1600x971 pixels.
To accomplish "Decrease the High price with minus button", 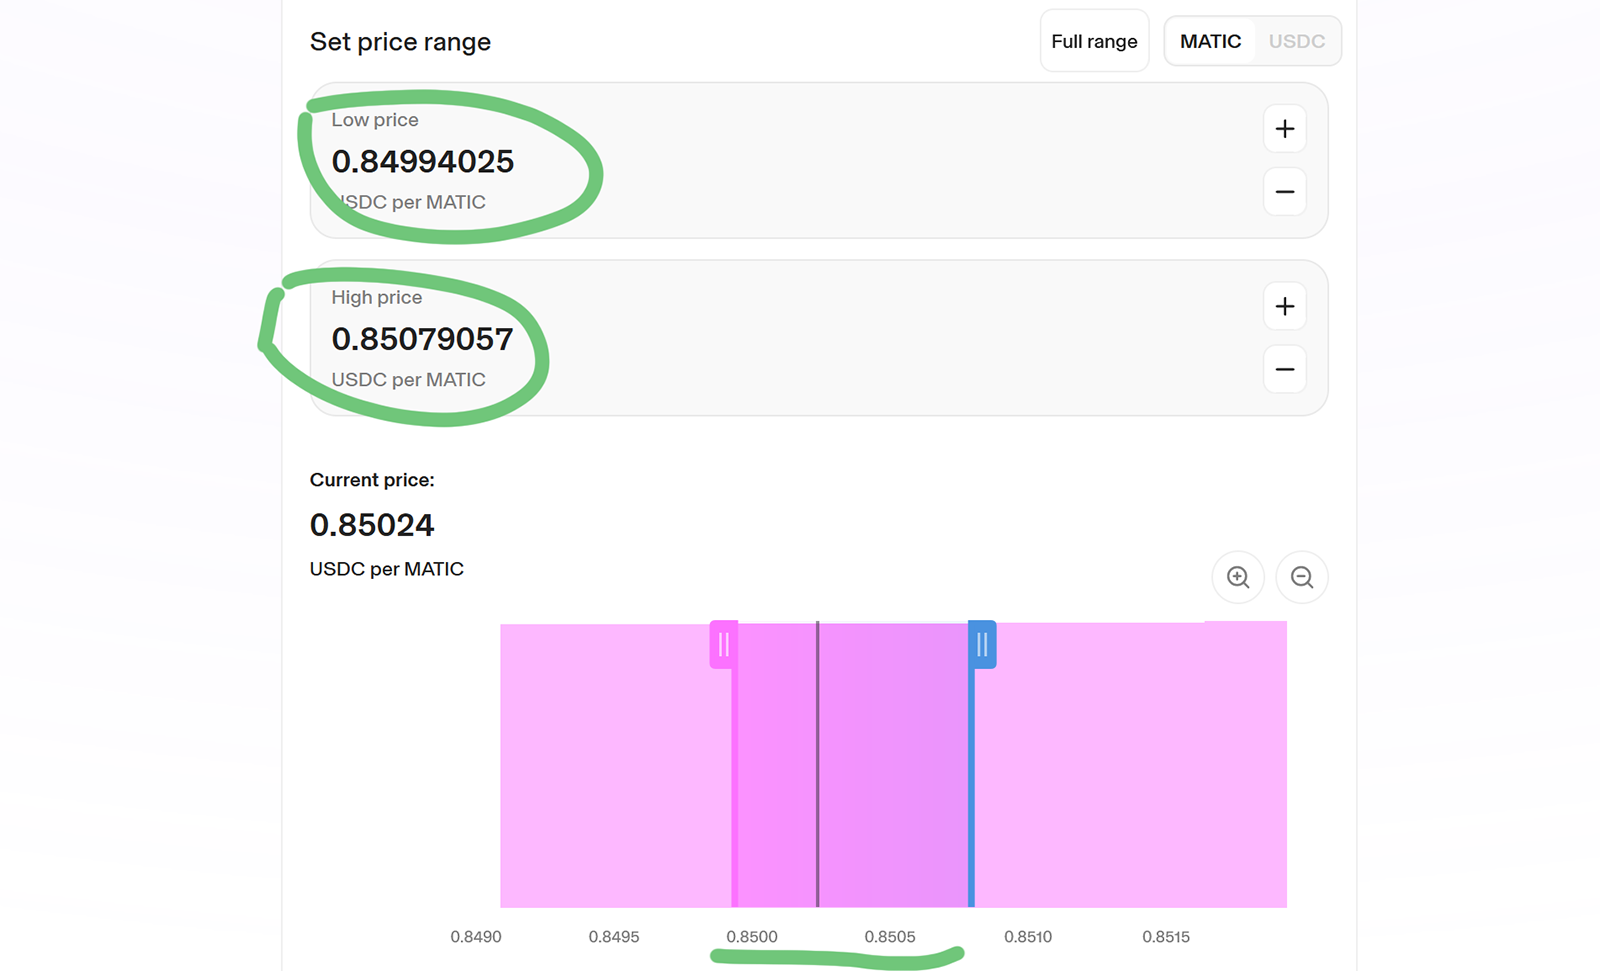I will click(1284, 369).
